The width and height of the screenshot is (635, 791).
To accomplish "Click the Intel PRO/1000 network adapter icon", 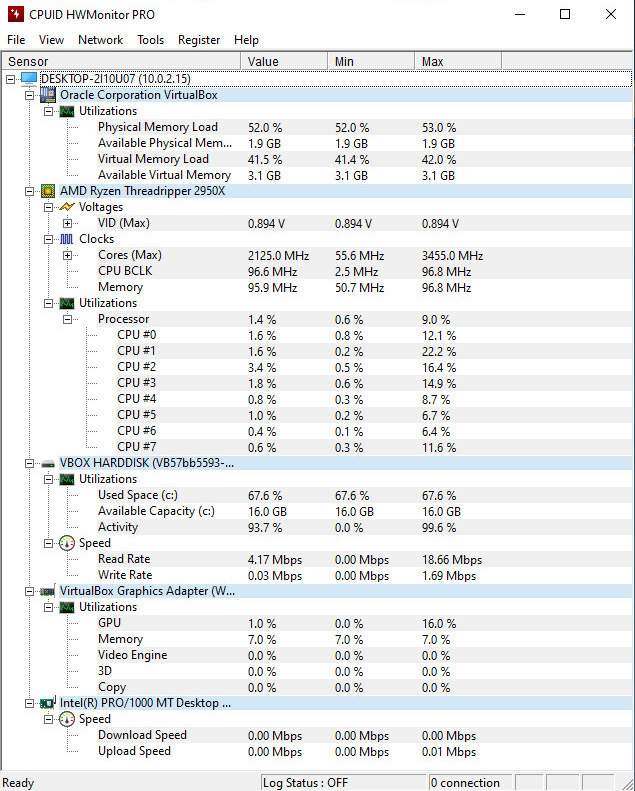I will point(47,703).
